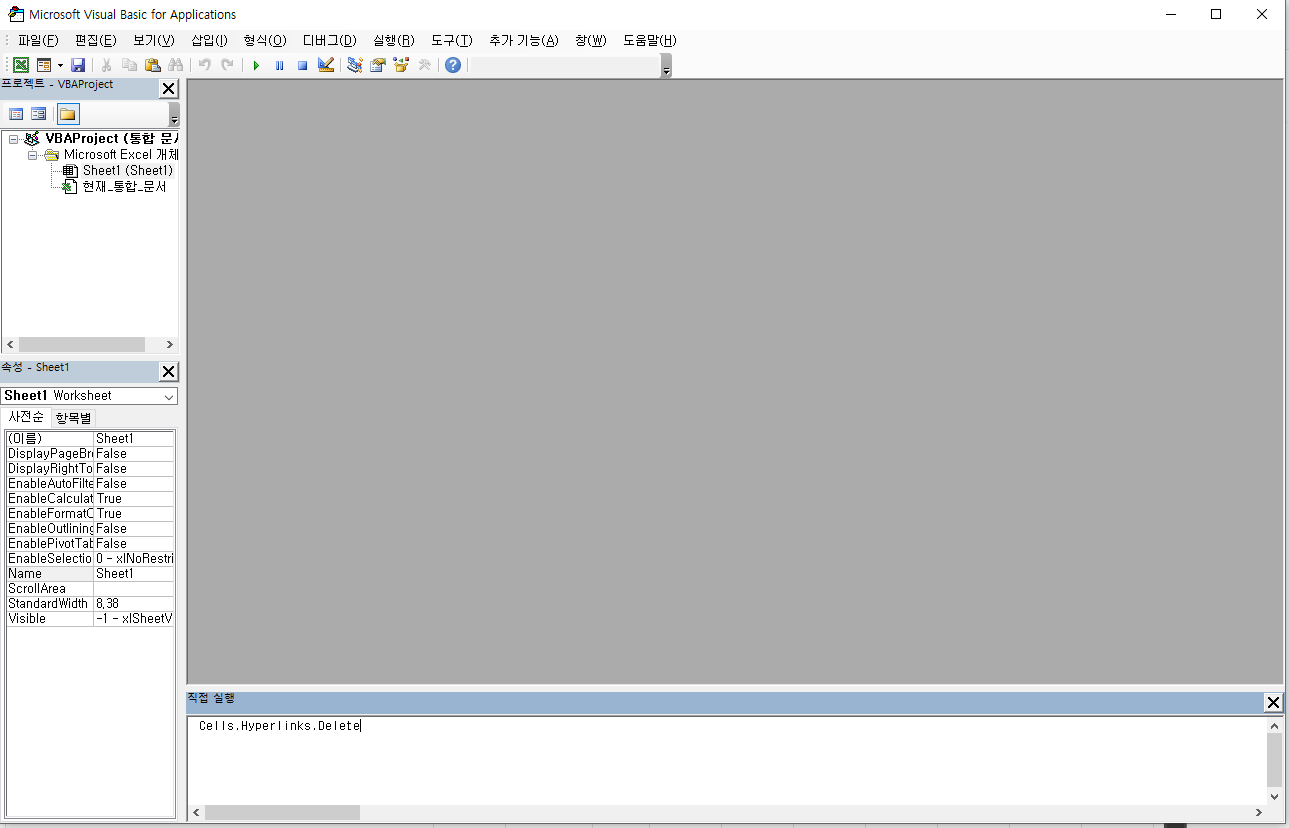Close the 직접 실행 immediate window

pos(1273,702)
